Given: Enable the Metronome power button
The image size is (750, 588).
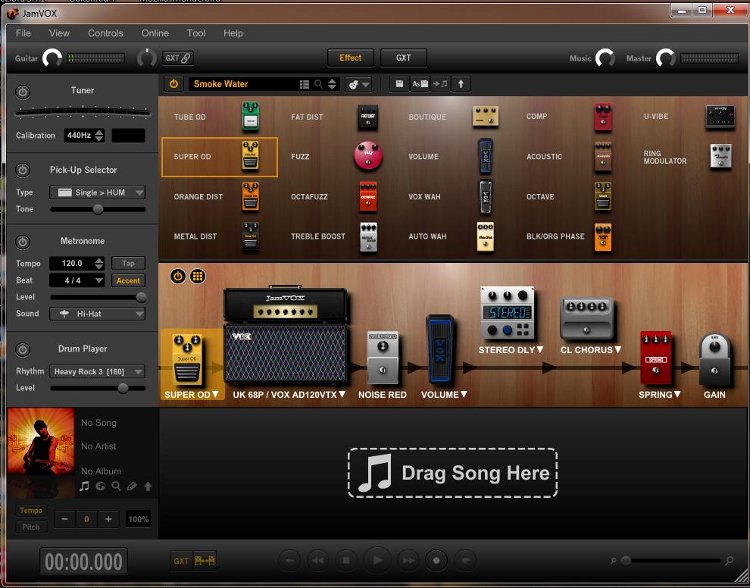Looking at the screenshot, I should click(22, 242).
